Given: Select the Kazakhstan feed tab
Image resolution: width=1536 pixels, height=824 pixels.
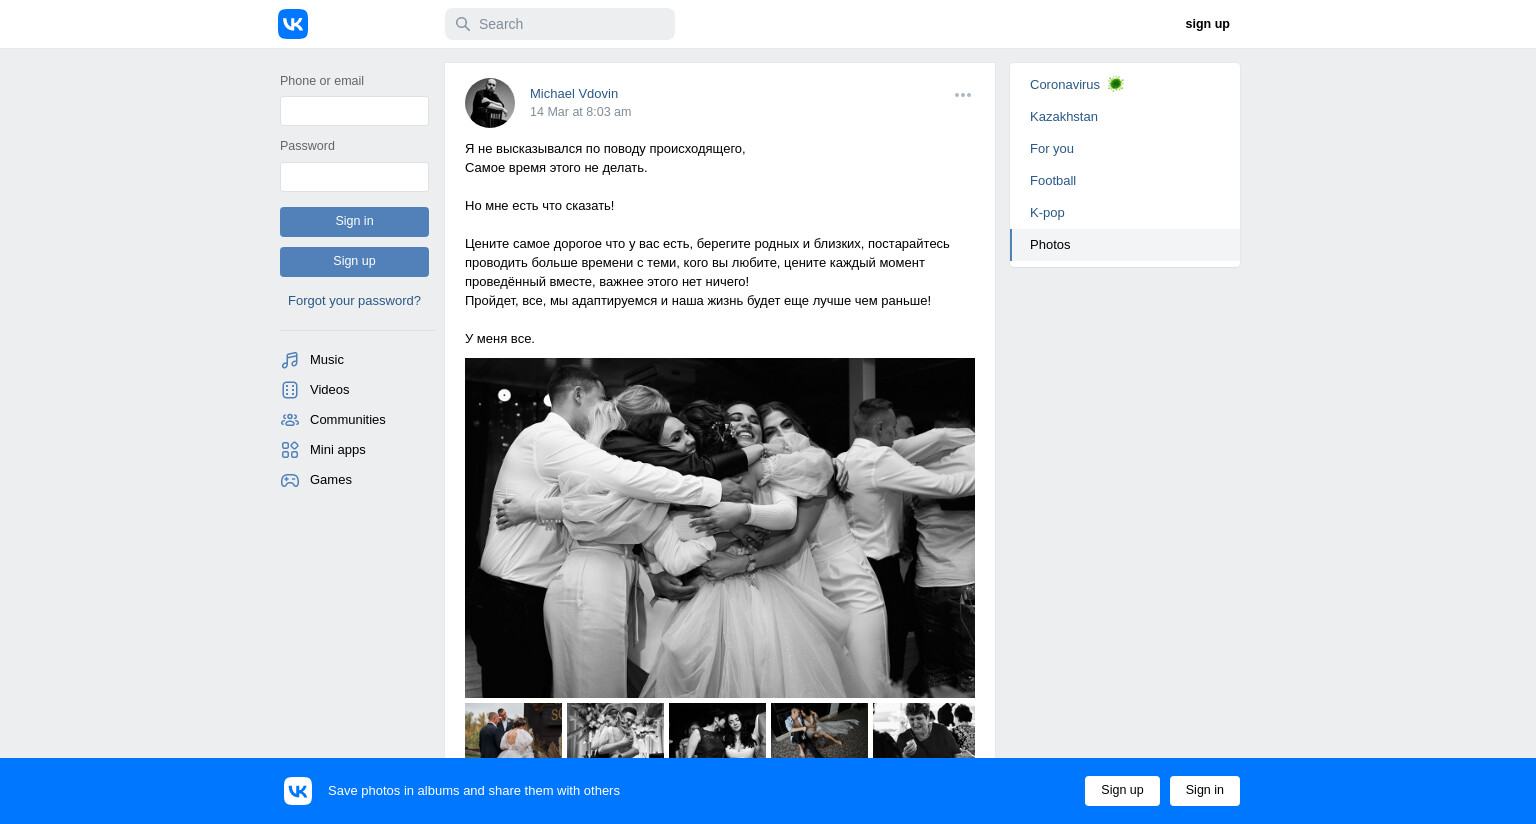Looking at the screenshot, I should coord(1125,117).
